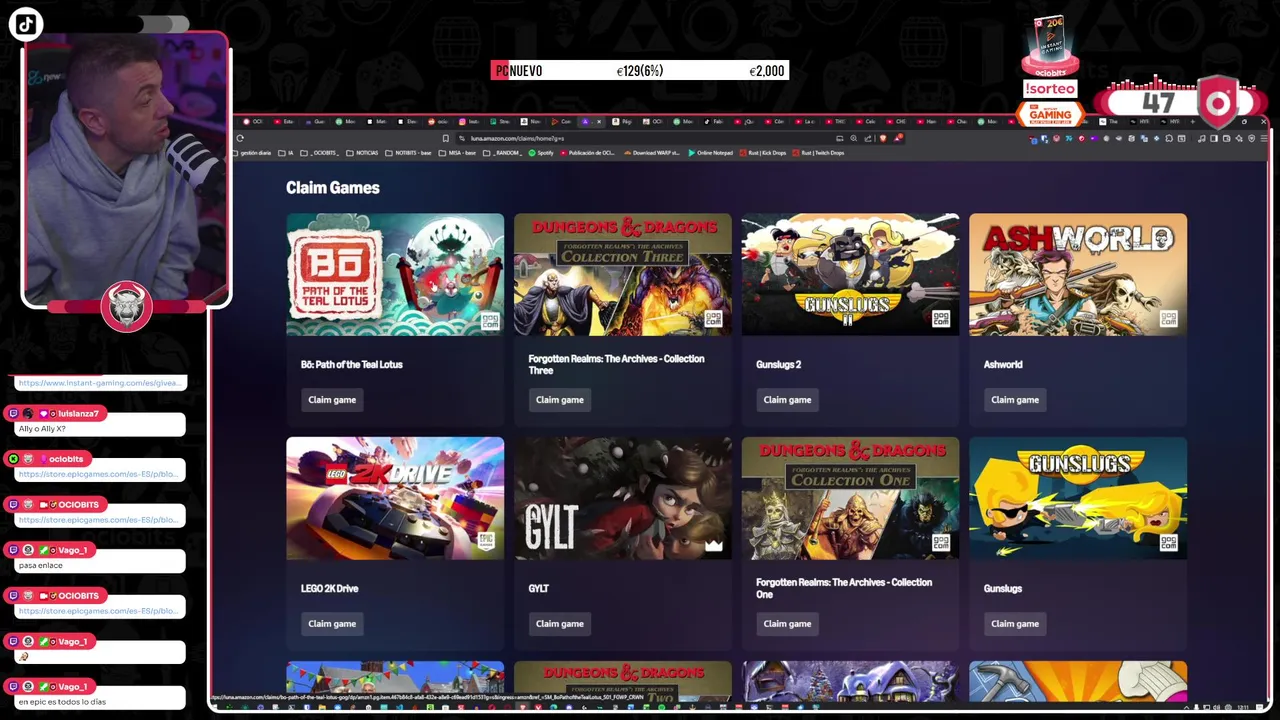Click Claim game under GYLT

(560, 624)
